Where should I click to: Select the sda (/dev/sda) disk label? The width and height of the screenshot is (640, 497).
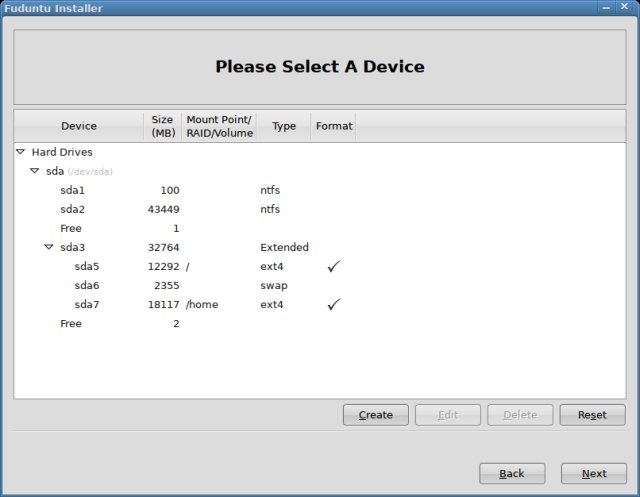coord(79,171)
